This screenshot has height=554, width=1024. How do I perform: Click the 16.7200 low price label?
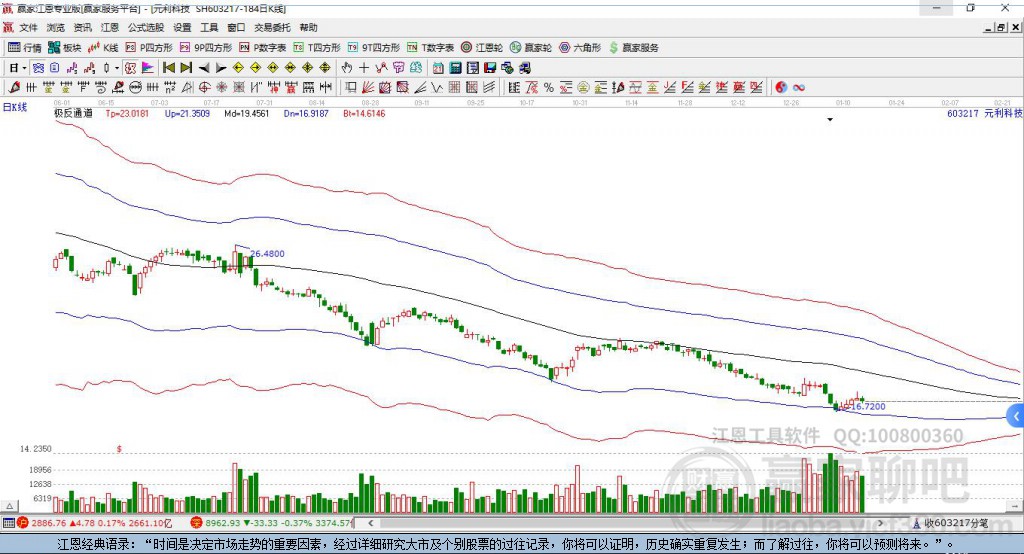point(868,406)
